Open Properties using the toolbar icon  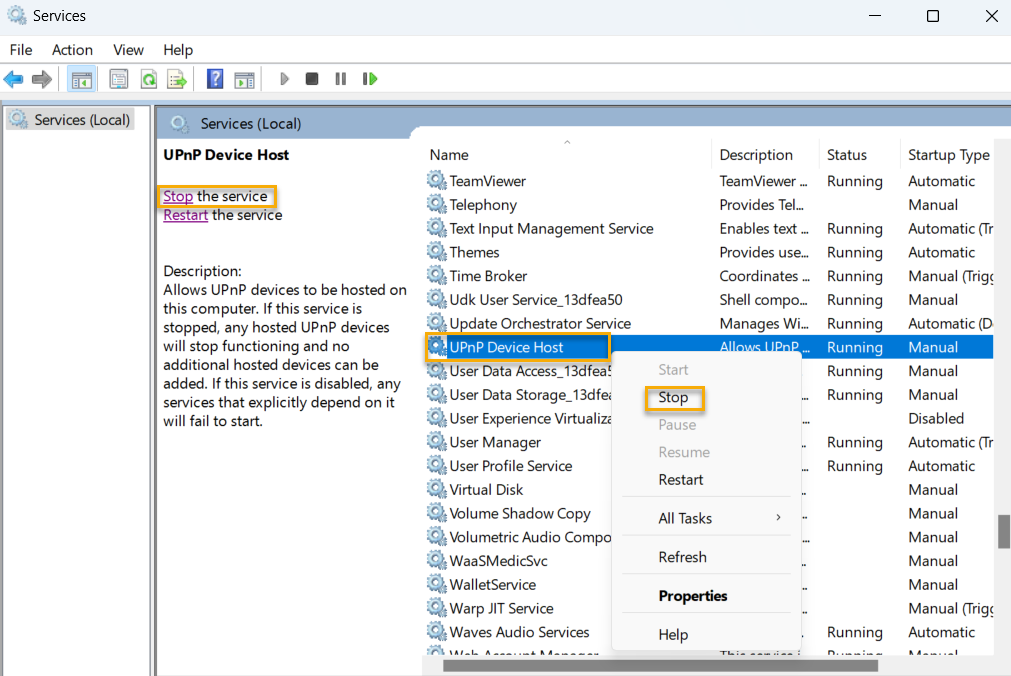point(119,78)
